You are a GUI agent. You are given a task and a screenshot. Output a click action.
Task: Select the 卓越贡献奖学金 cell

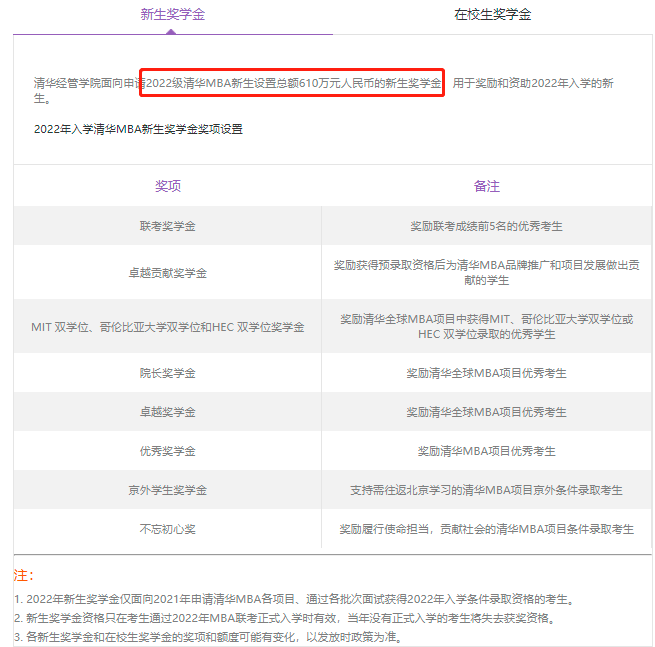pos(168,273)
